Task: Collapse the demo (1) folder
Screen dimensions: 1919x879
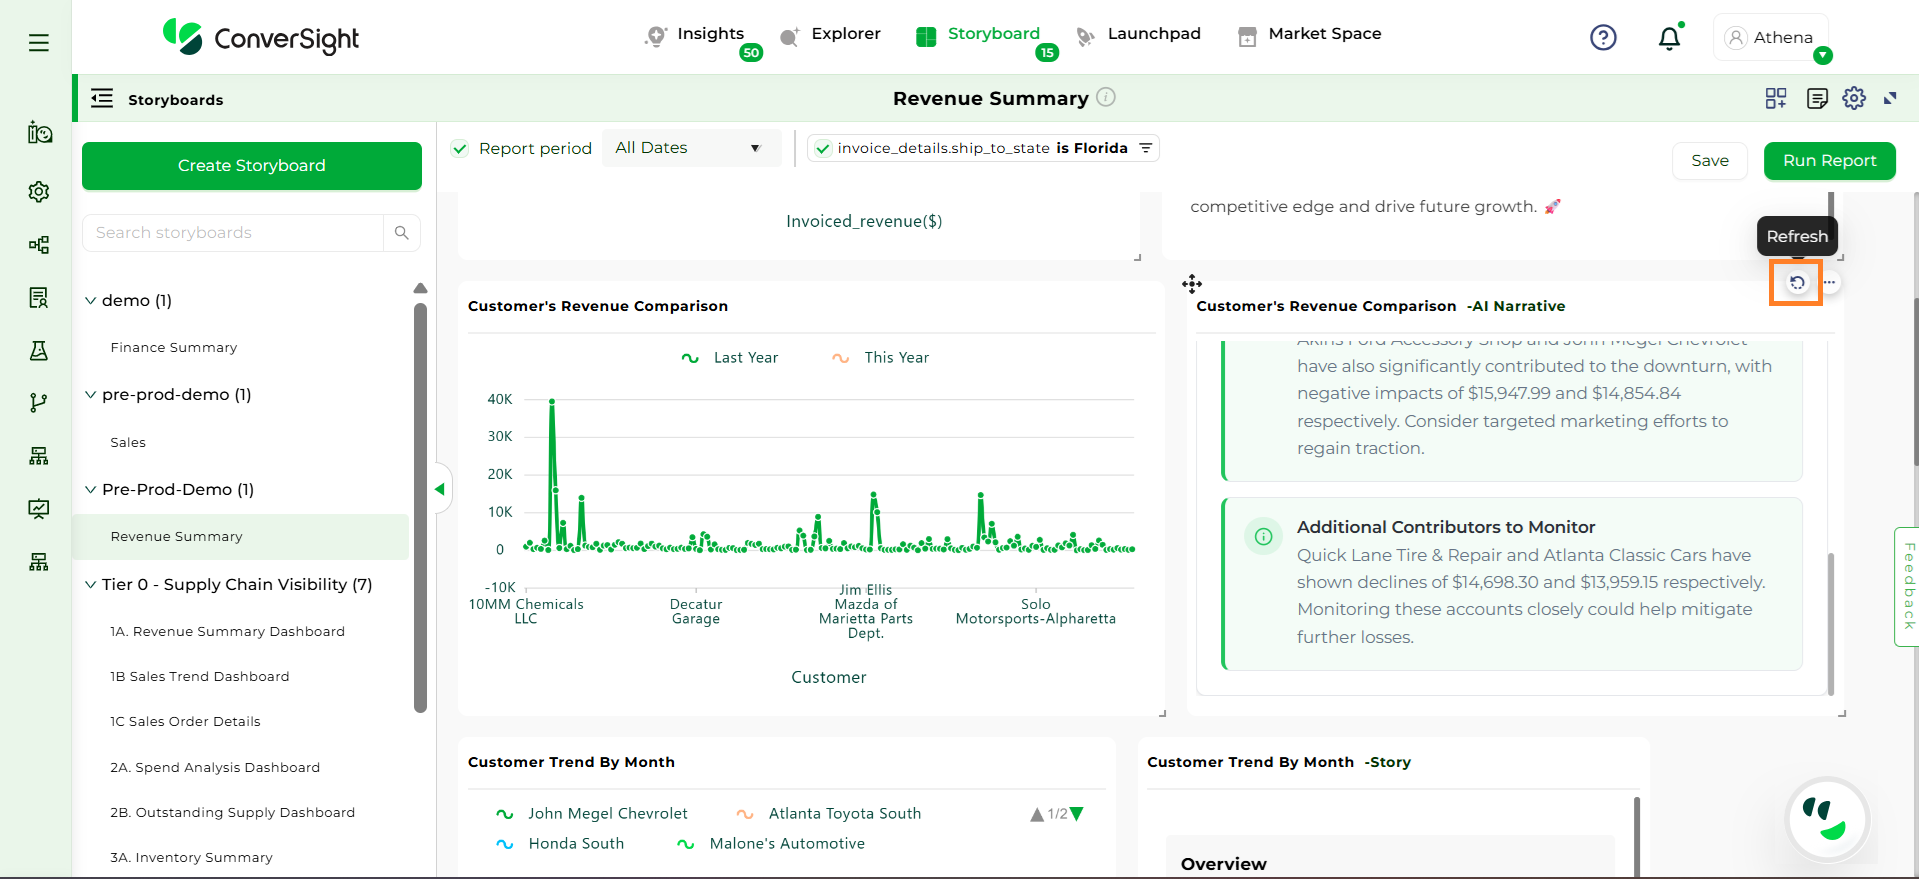Action: (91, 301)
